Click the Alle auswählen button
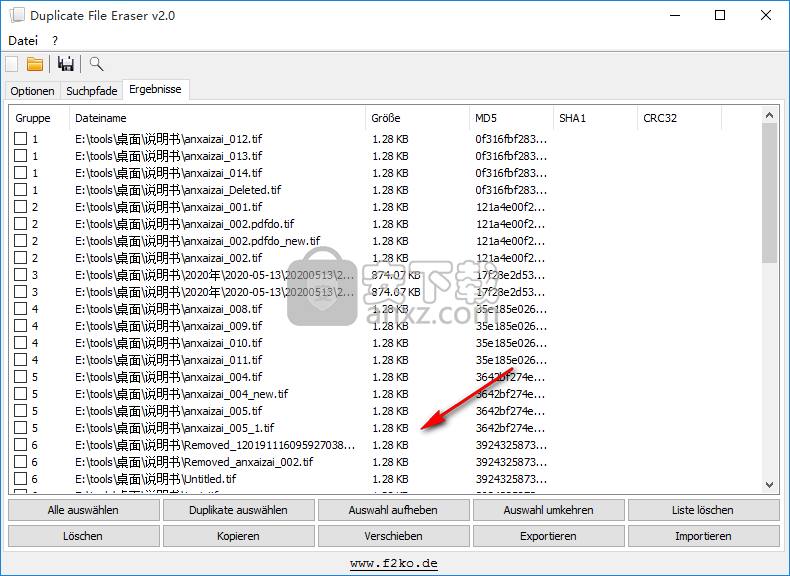This screenshot has width=790, height=576. 84,510
